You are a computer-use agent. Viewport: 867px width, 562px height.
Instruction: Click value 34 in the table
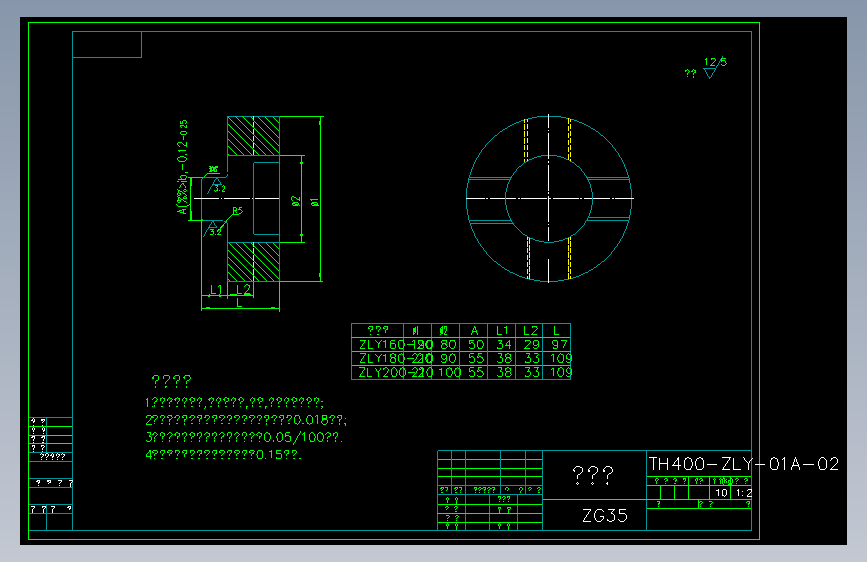tap(504, 345)
